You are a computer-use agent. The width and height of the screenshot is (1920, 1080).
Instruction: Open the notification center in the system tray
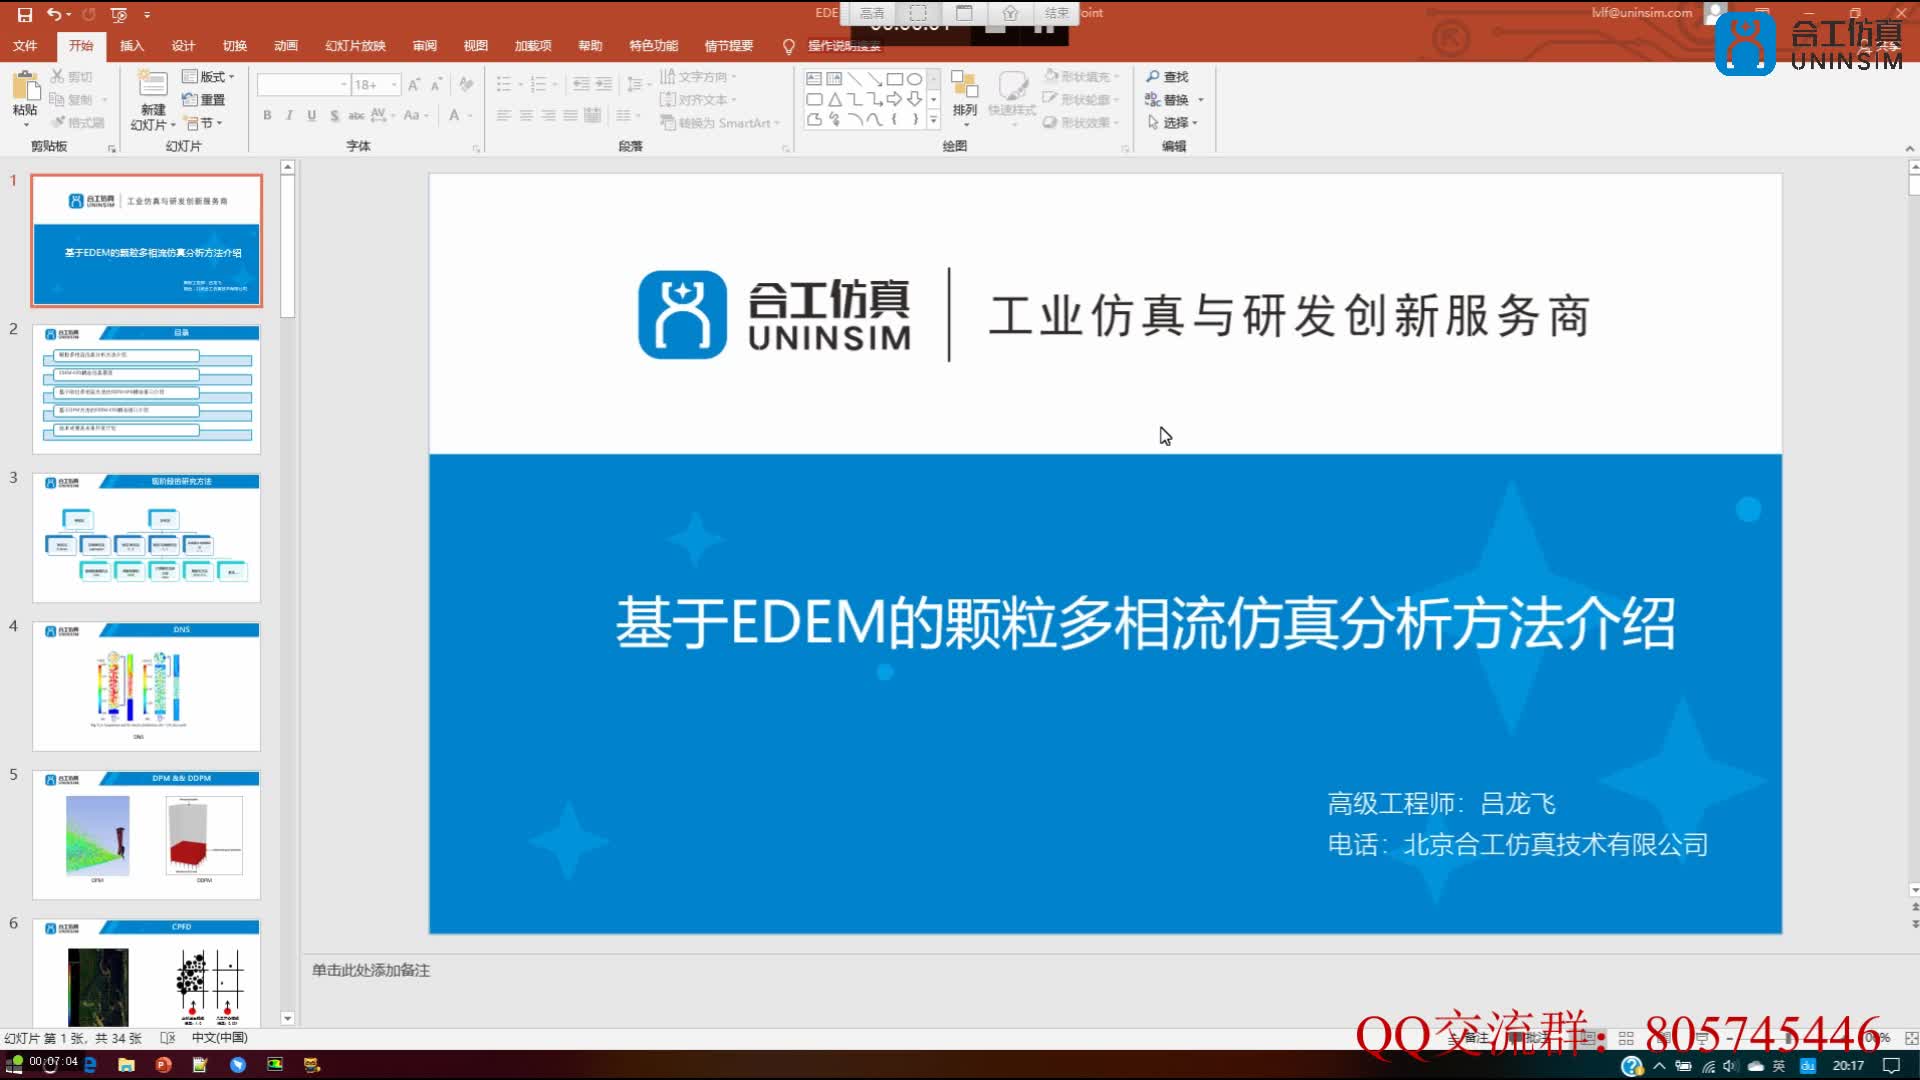tap(1892, 1065)
